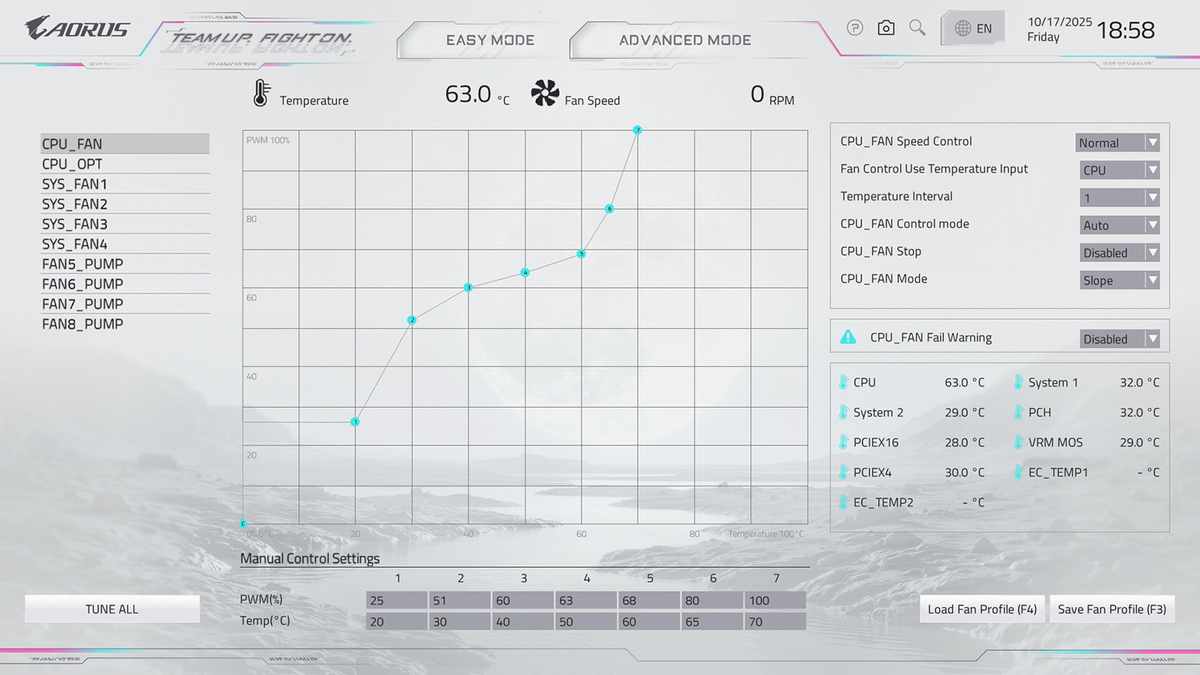Image resolution: width=1200 pixels, height=675 pixels.
Task: Open CPU_FAN Stop dropdown
Action: click(1118, 252)
